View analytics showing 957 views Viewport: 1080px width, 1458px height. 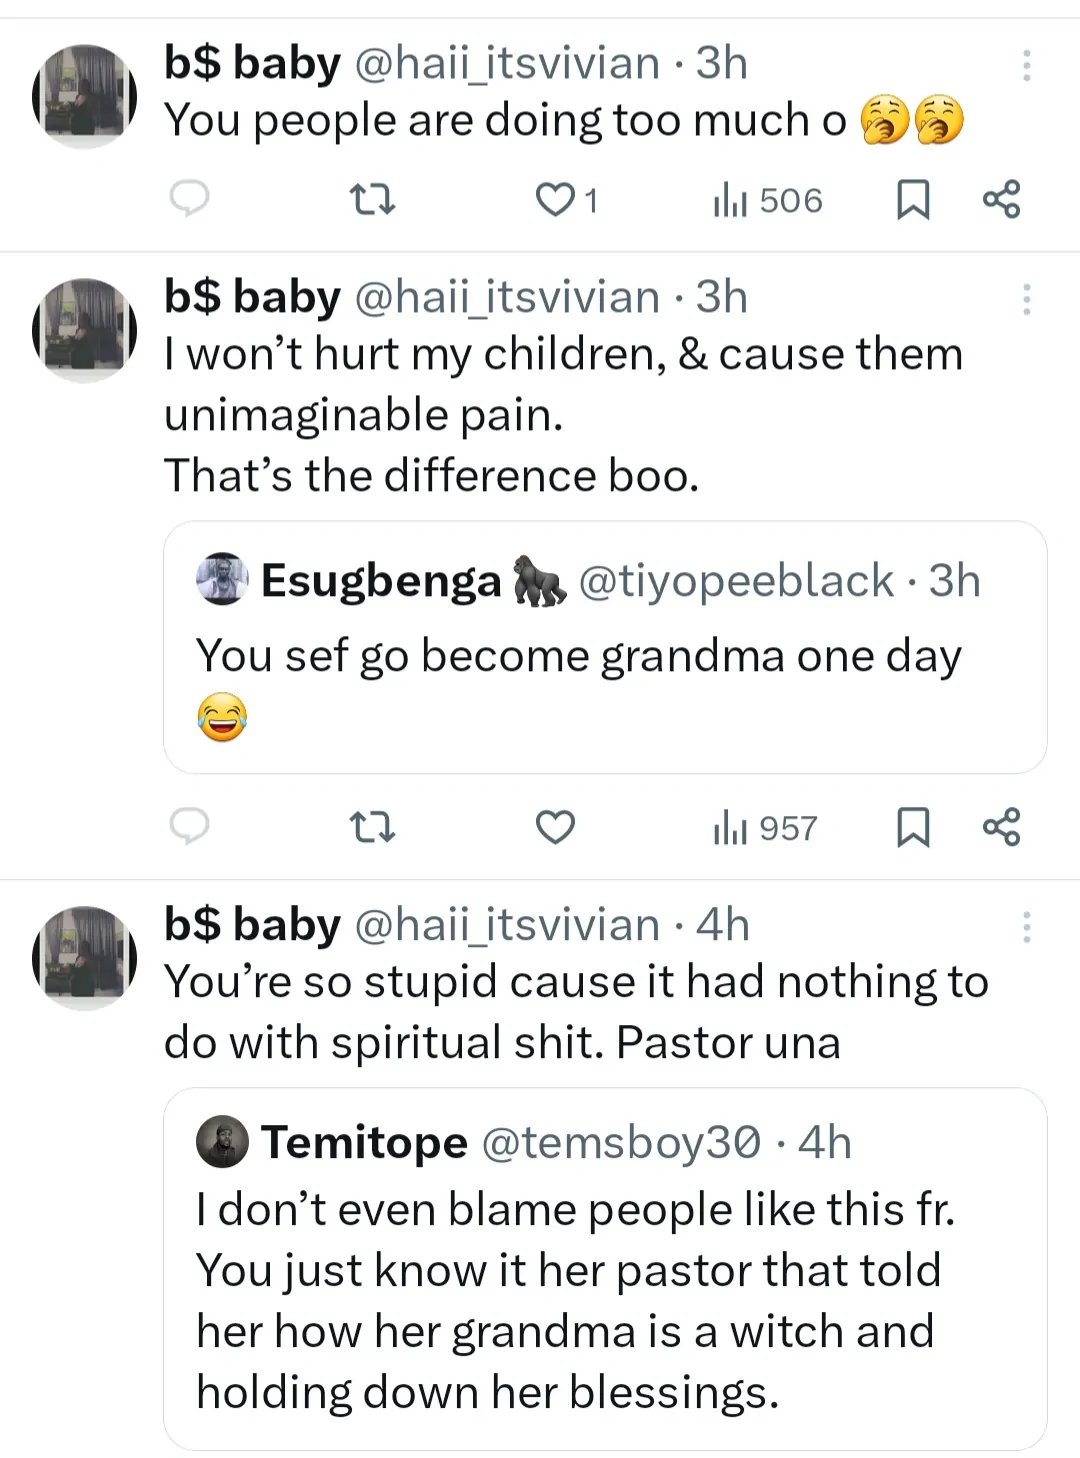tap(766, 828)
